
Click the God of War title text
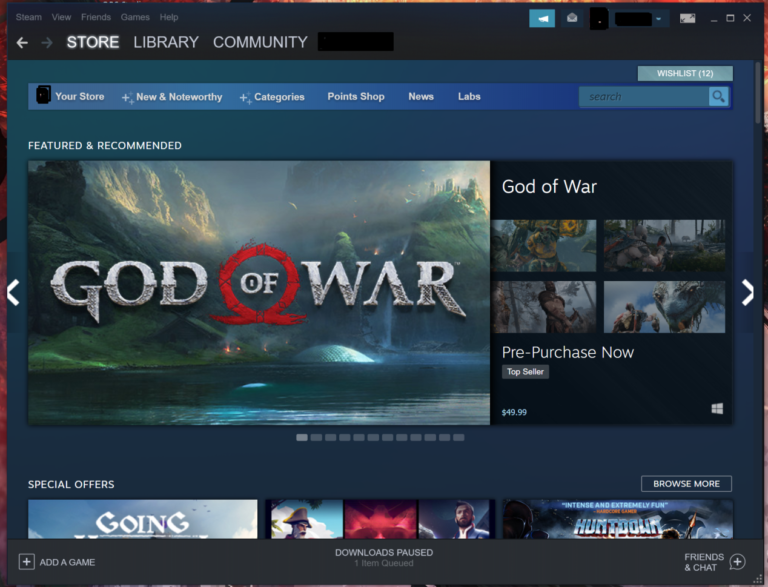click(x=549, y=187)
